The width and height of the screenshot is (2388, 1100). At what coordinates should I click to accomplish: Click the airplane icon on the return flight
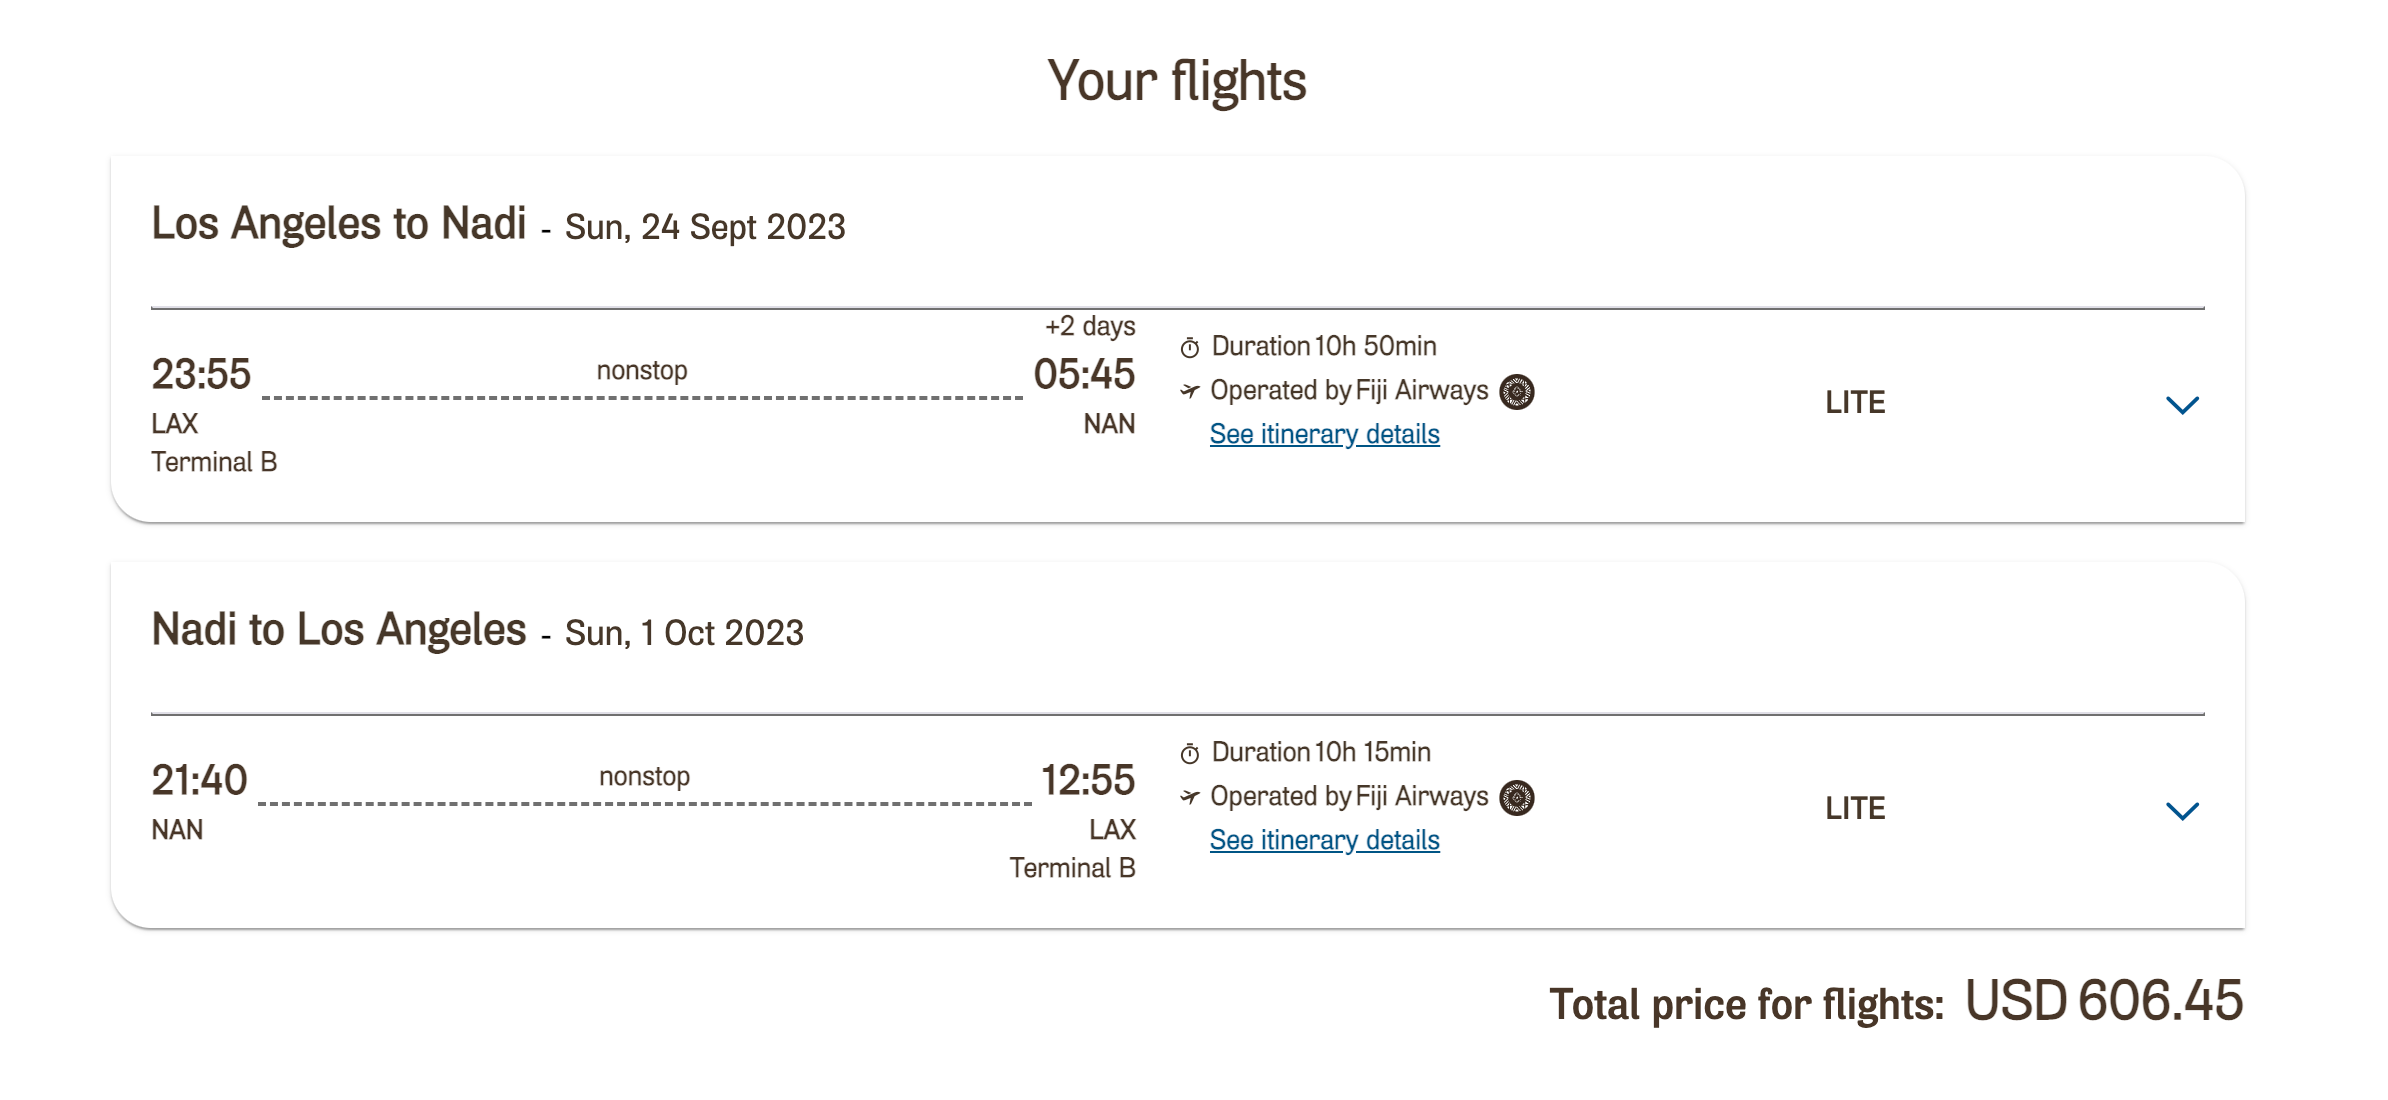1189,796
